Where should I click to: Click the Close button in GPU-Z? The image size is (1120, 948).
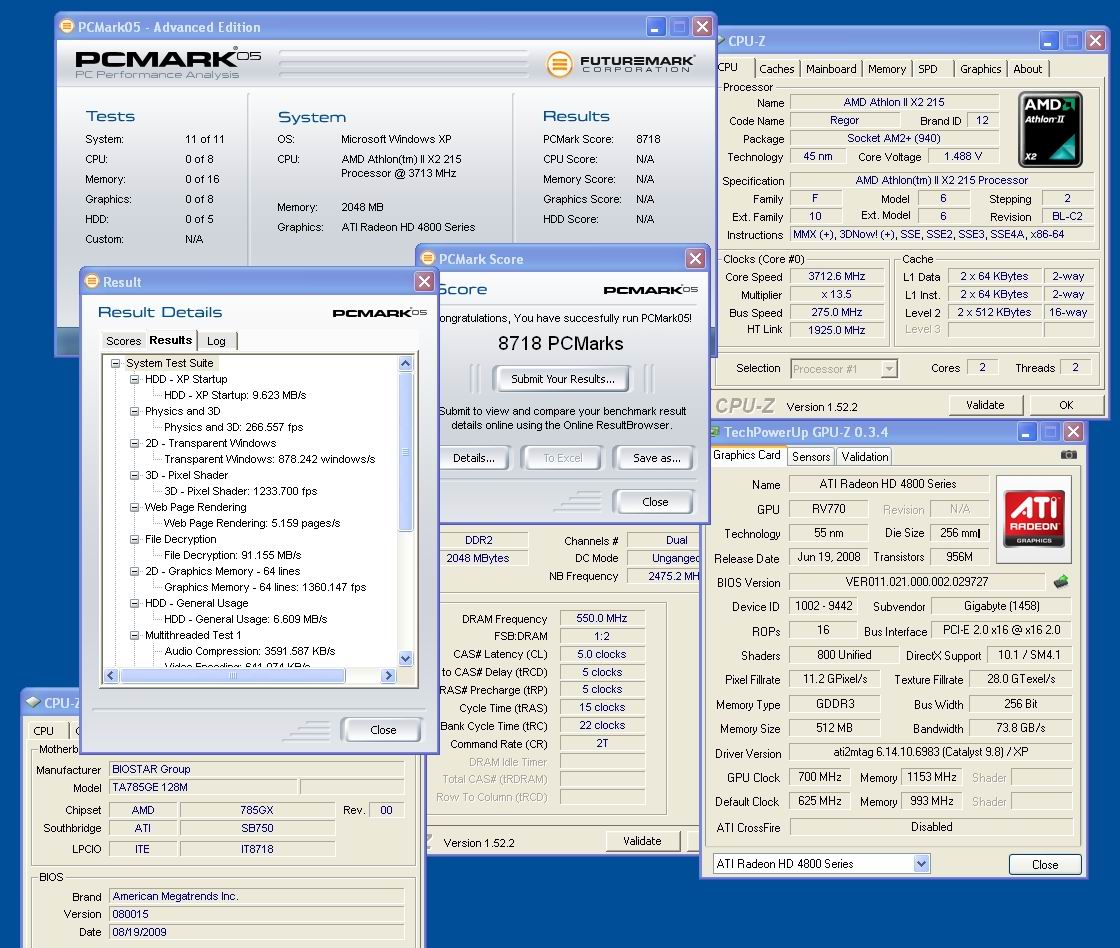pyautogui.click(x=1044, y=864)
